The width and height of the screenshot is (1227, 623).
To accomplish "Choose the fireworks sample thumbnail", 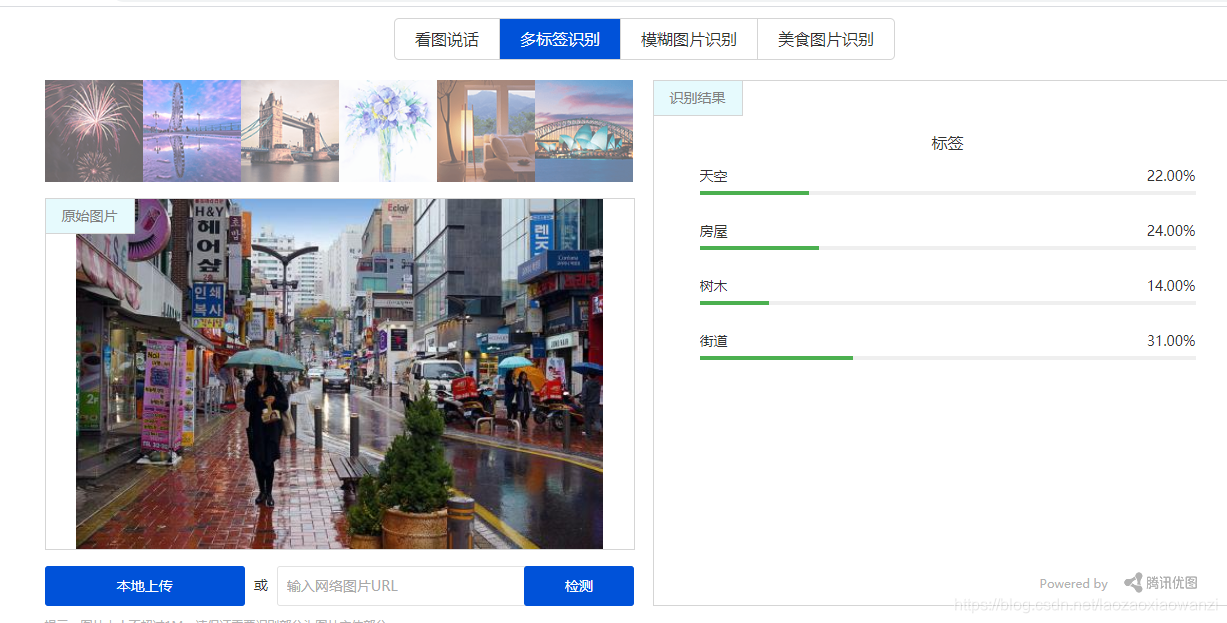I will pyautogui.click(x=94, y=131).
